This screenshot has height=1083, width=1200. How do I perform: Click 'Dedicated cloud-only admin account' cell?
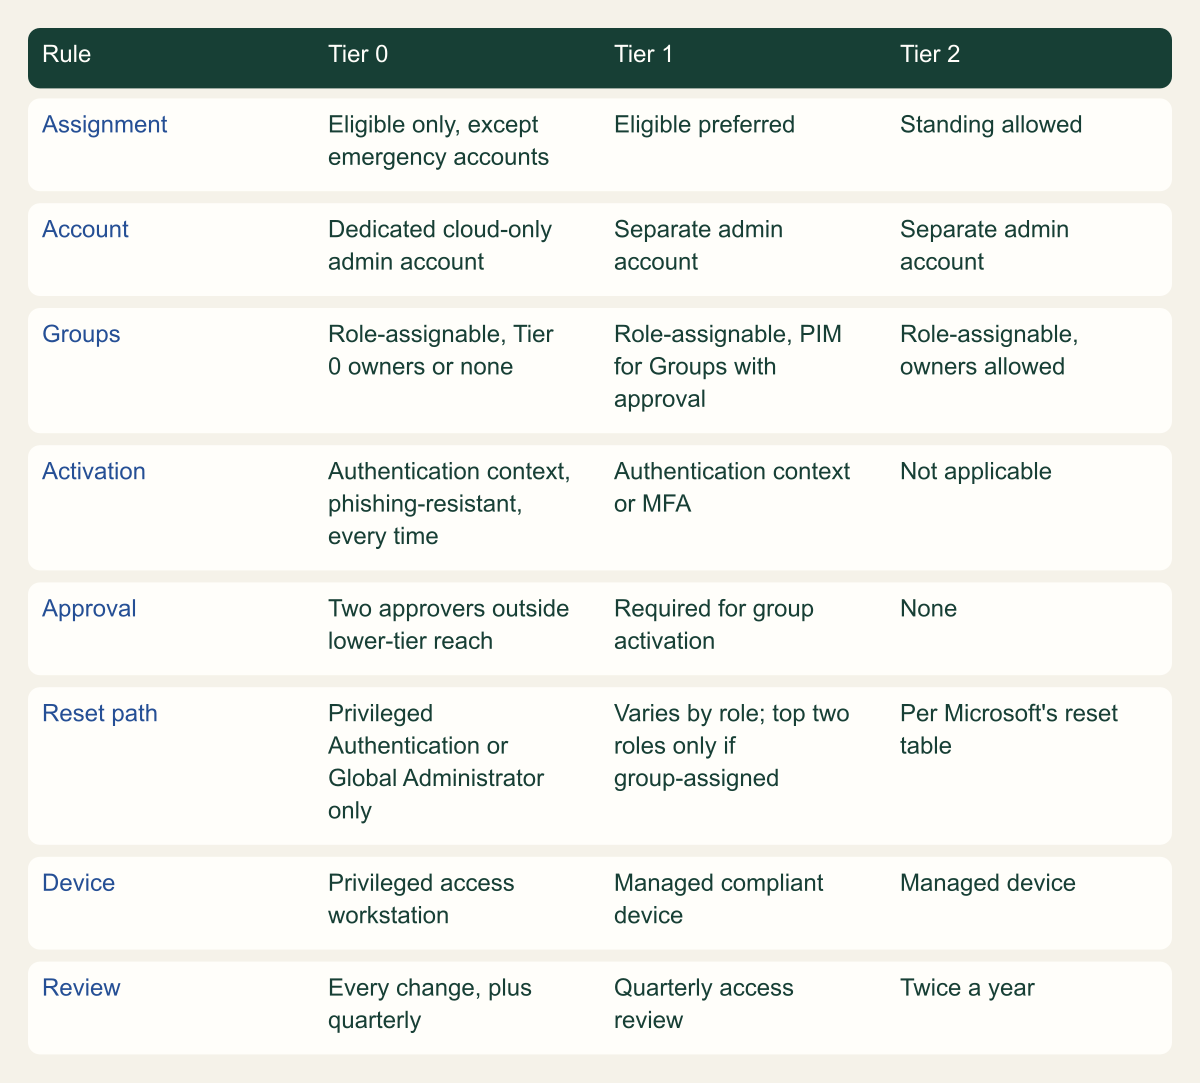[x=440, y=245]
